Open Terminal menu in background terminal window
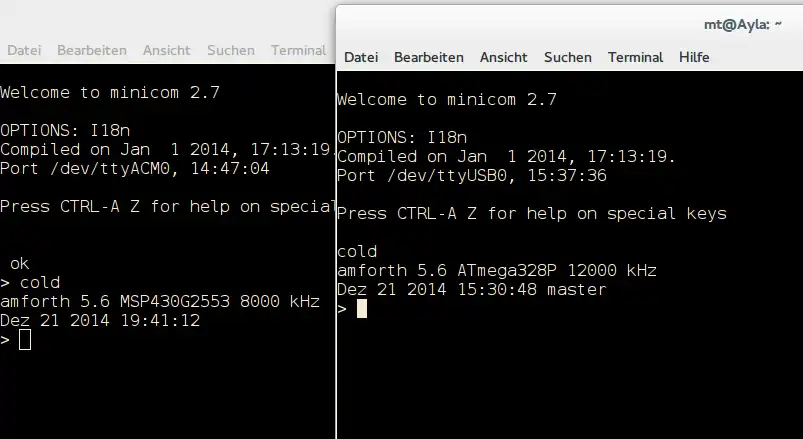 [298, 50]
